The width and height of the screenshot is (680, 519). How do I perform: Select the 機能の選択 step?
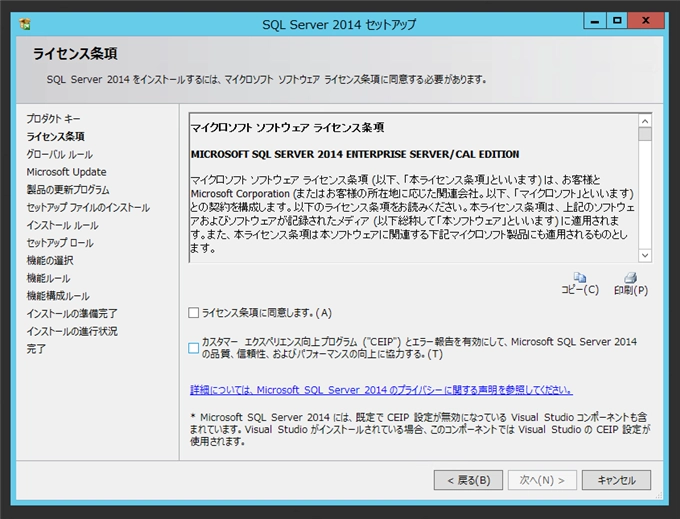50,260
